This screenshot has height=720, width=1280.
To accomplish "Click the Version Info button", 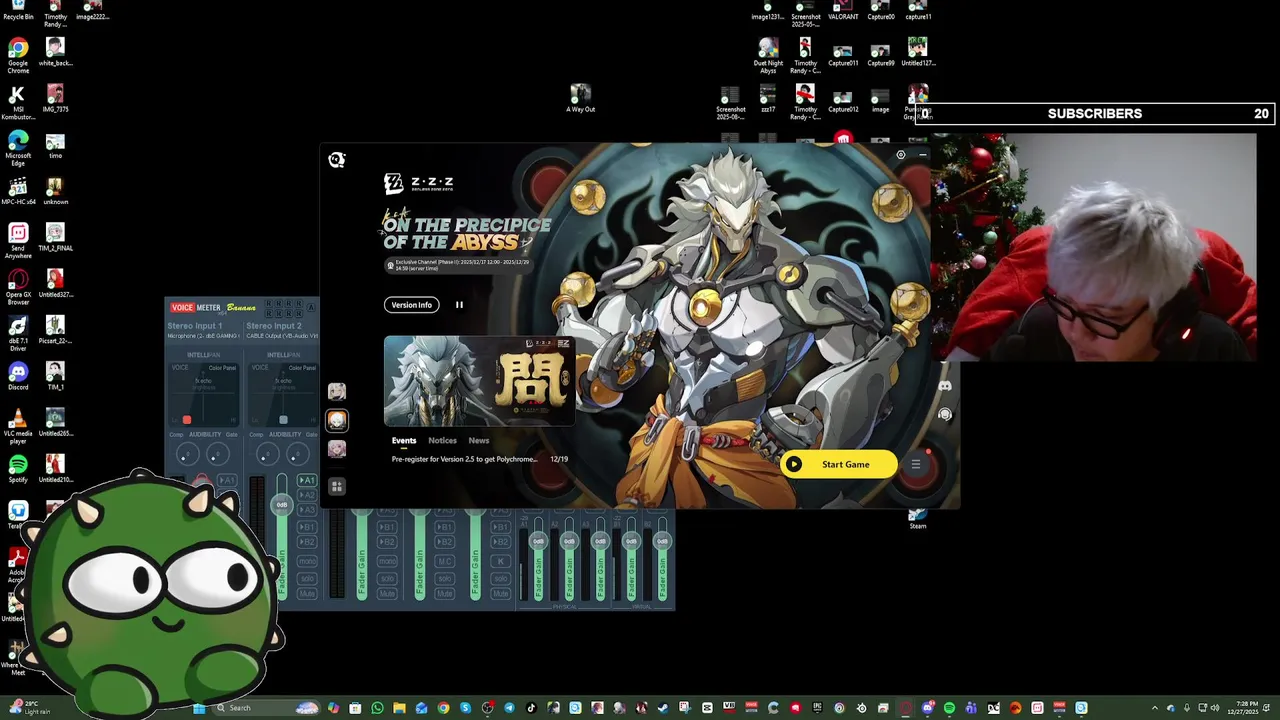I will point(412,305).
